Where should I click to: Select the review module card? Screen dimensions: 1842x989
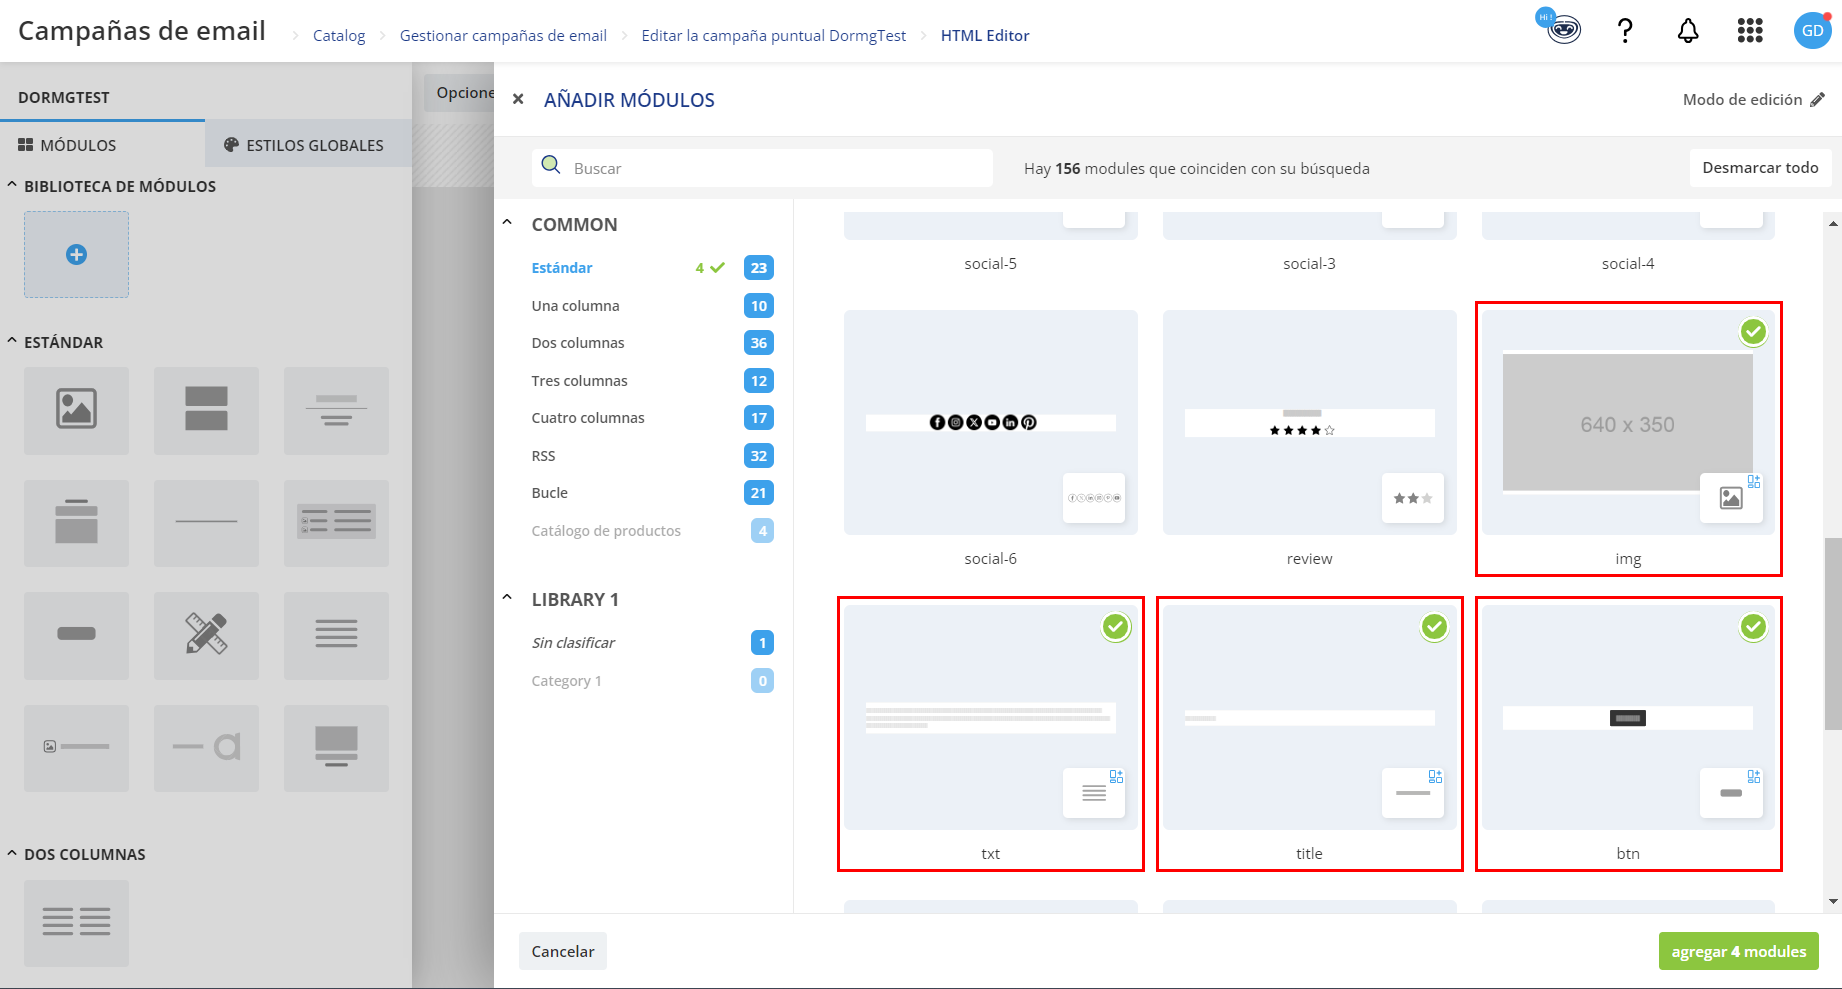1309,422
